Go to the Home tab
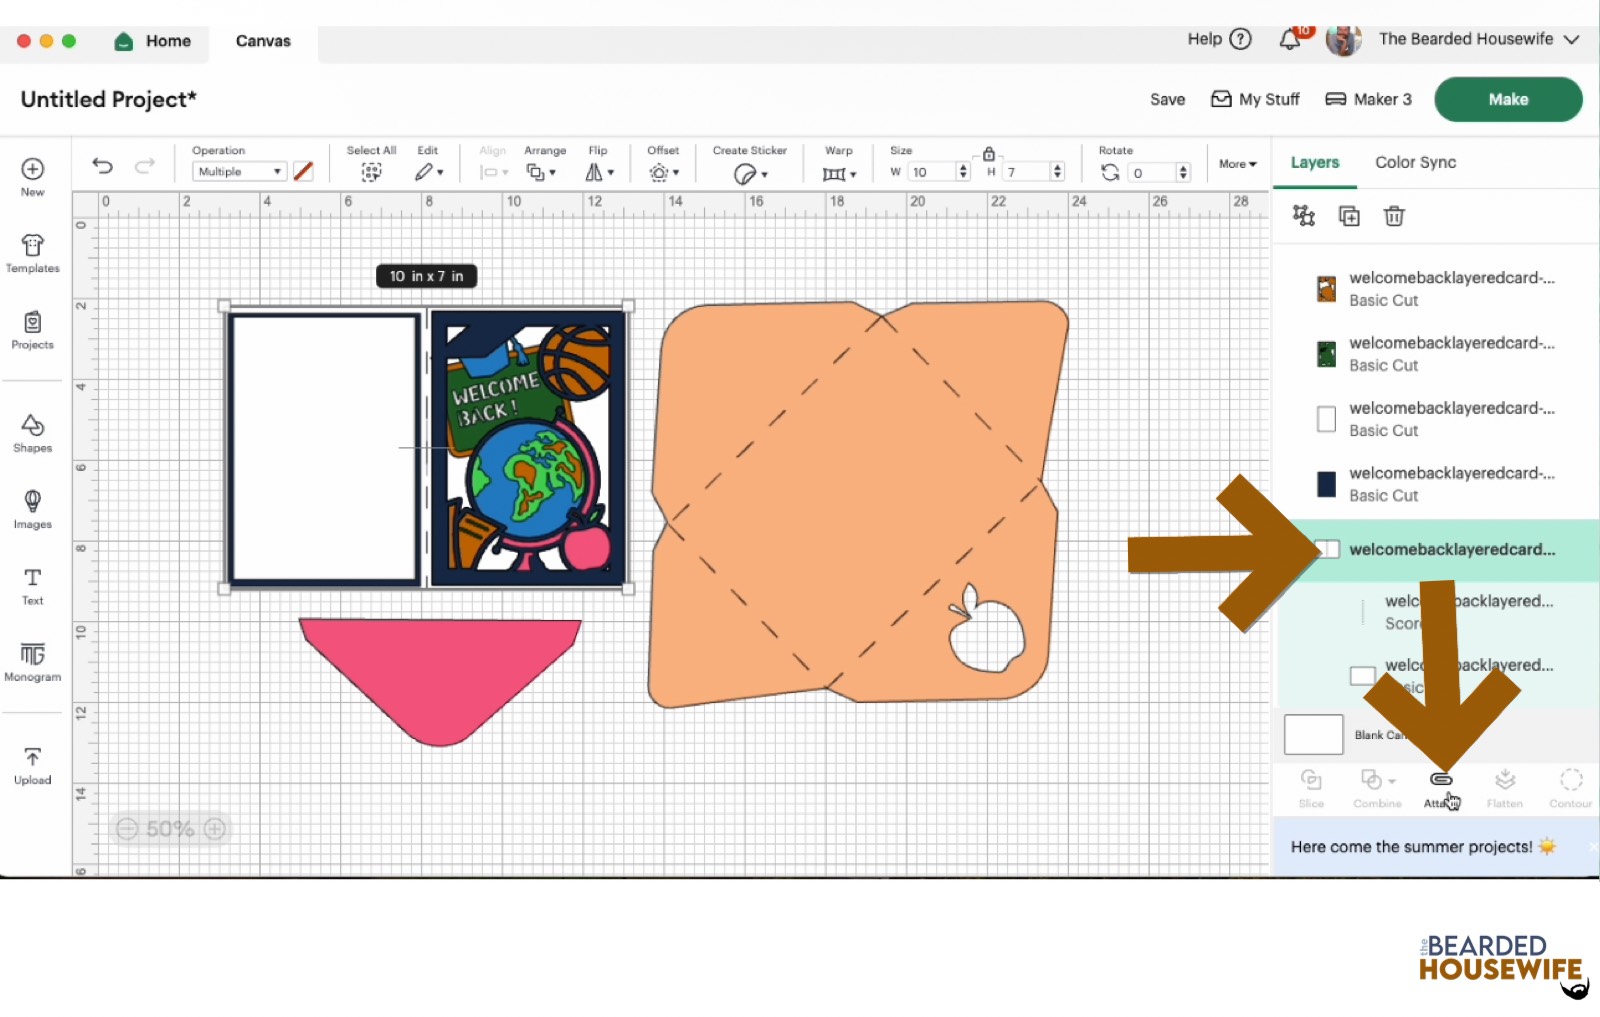Image resolution: width=1600 pixels, height=1017 pixels. click(x=153, y=41)
